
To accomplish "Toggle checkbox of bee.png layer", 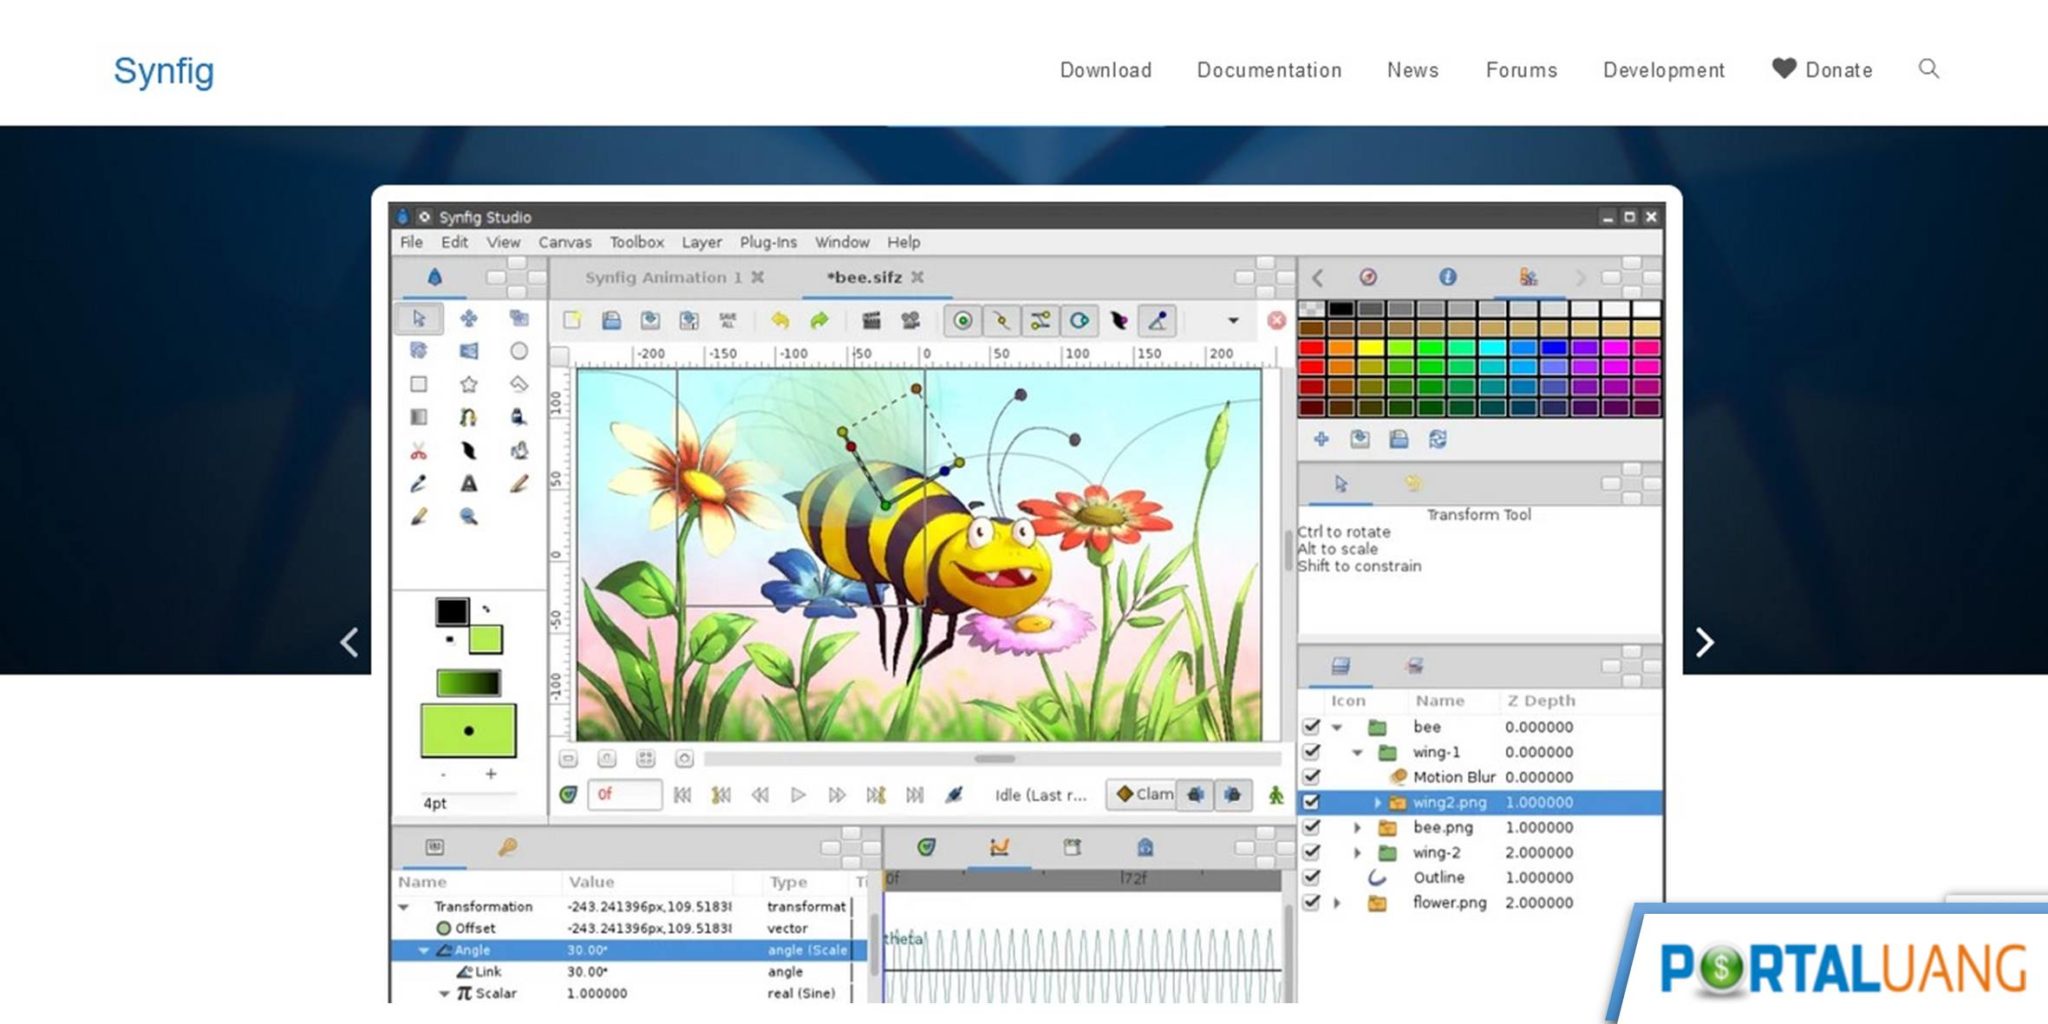I will tap(1311, 827).
